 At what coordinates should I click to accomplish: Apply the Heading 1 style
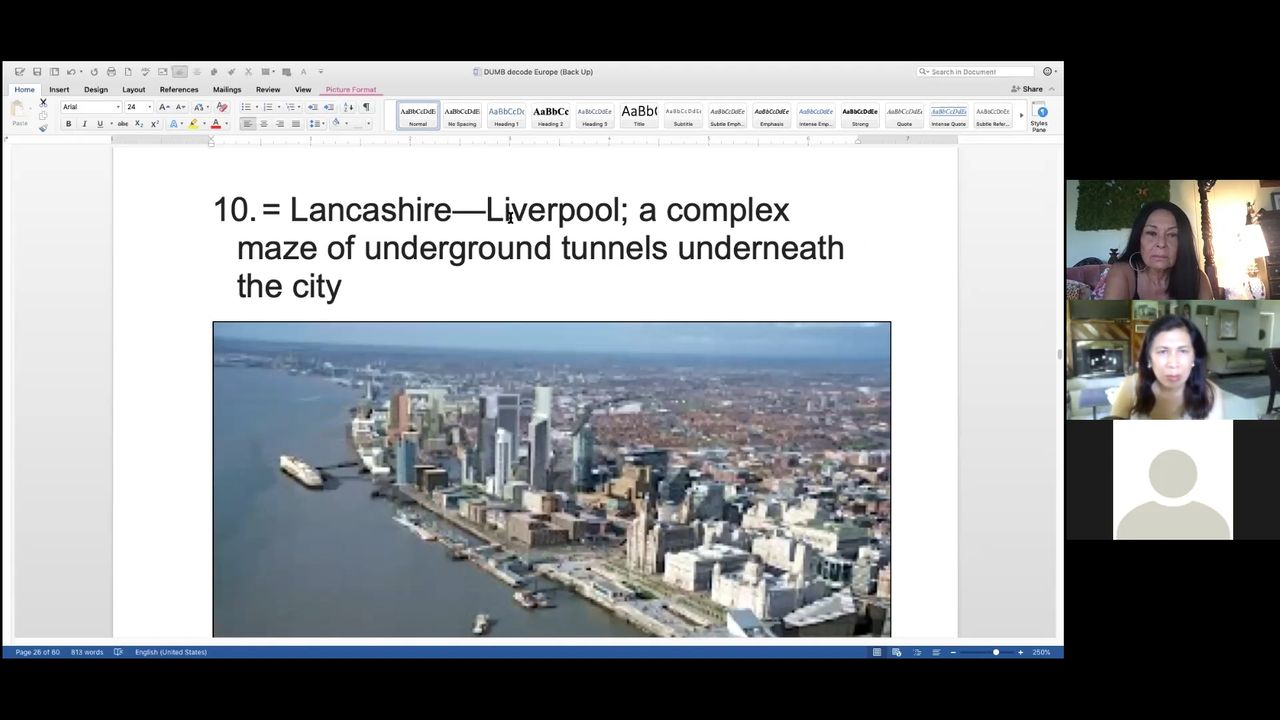(506, 115)
